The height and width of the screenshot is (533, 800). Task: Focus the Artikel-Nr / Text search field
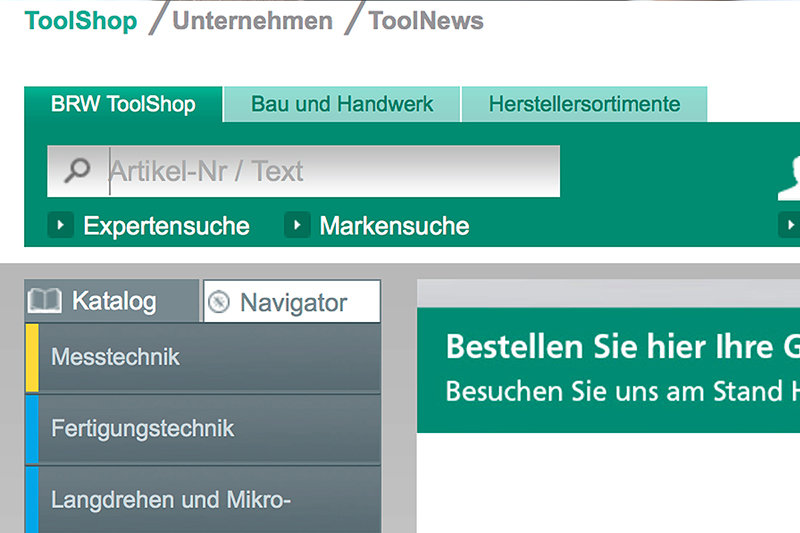[304, 171]
